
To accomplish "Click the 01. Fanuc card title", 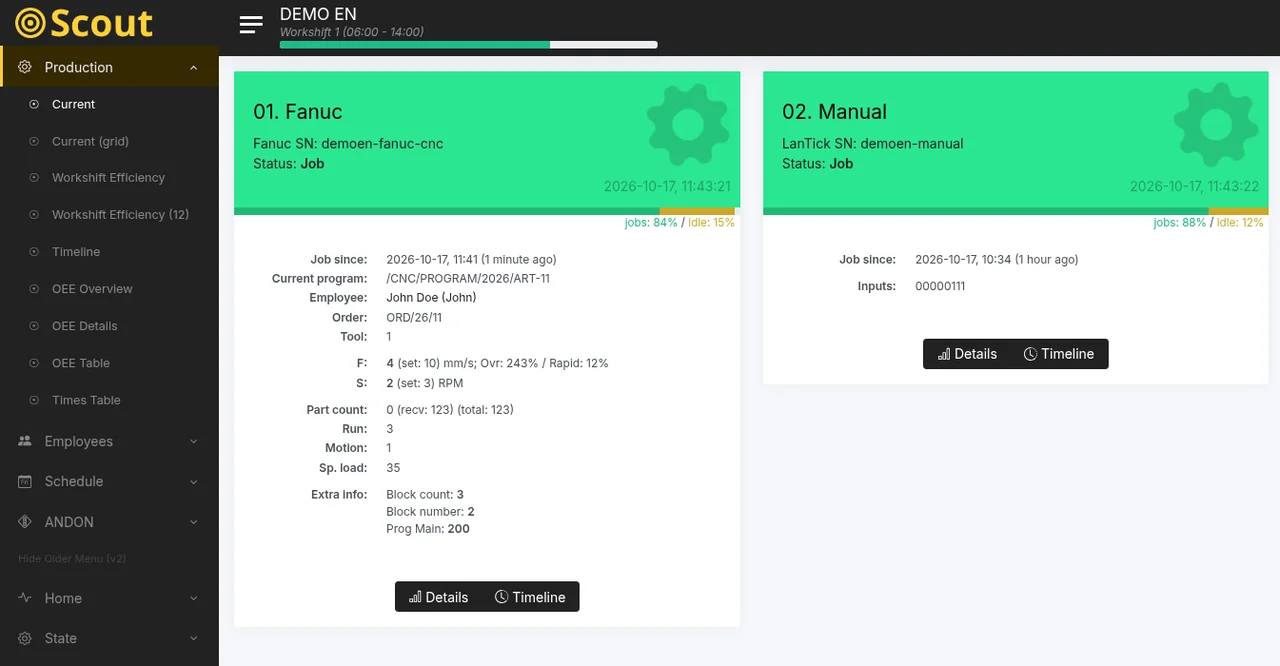I will pyautogui.click(x=298, y=112).
